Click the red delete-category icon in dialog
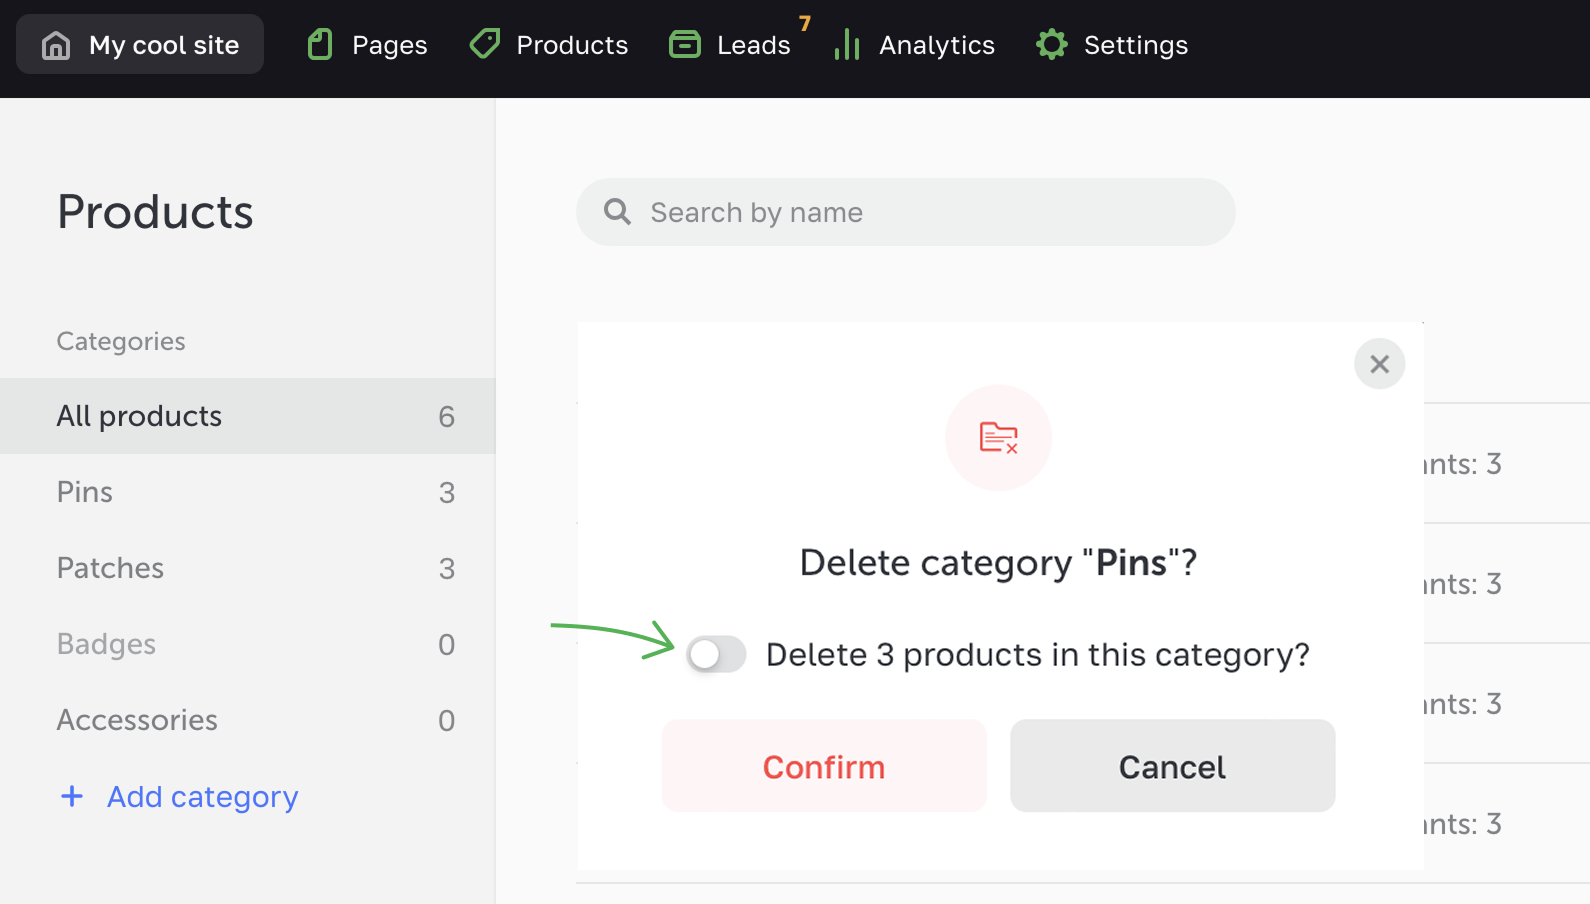This screenshot has width=1590, height=904. point(998,438)
